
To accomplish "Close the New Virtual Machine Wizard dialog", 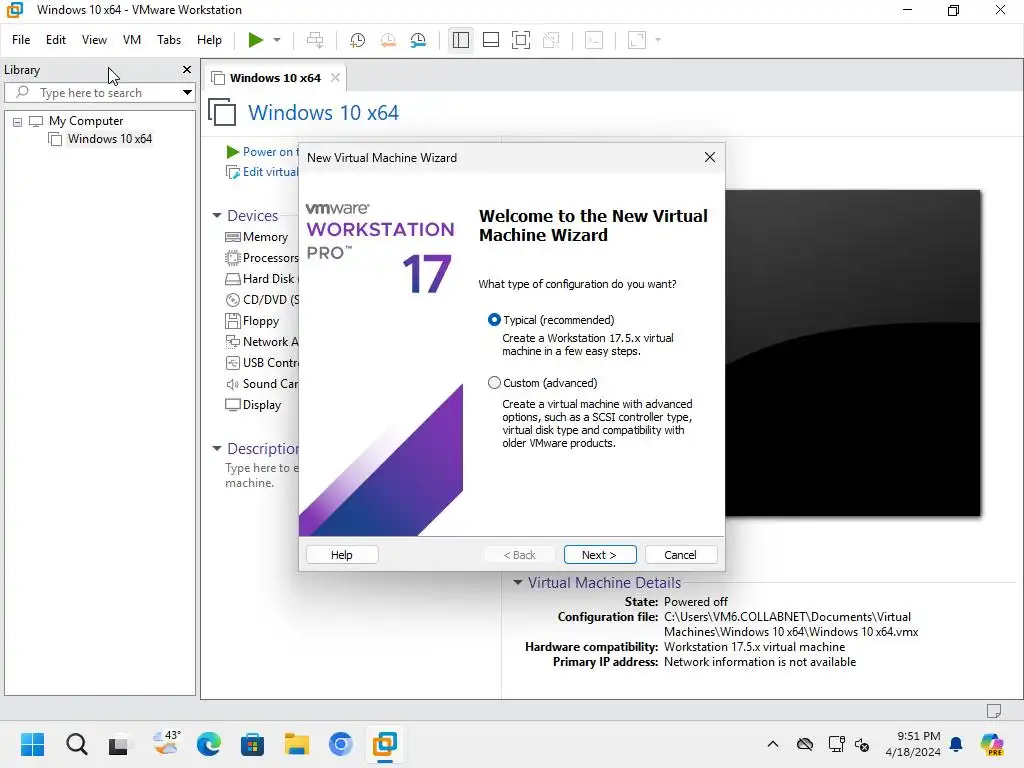I will [x=710, y=157].
